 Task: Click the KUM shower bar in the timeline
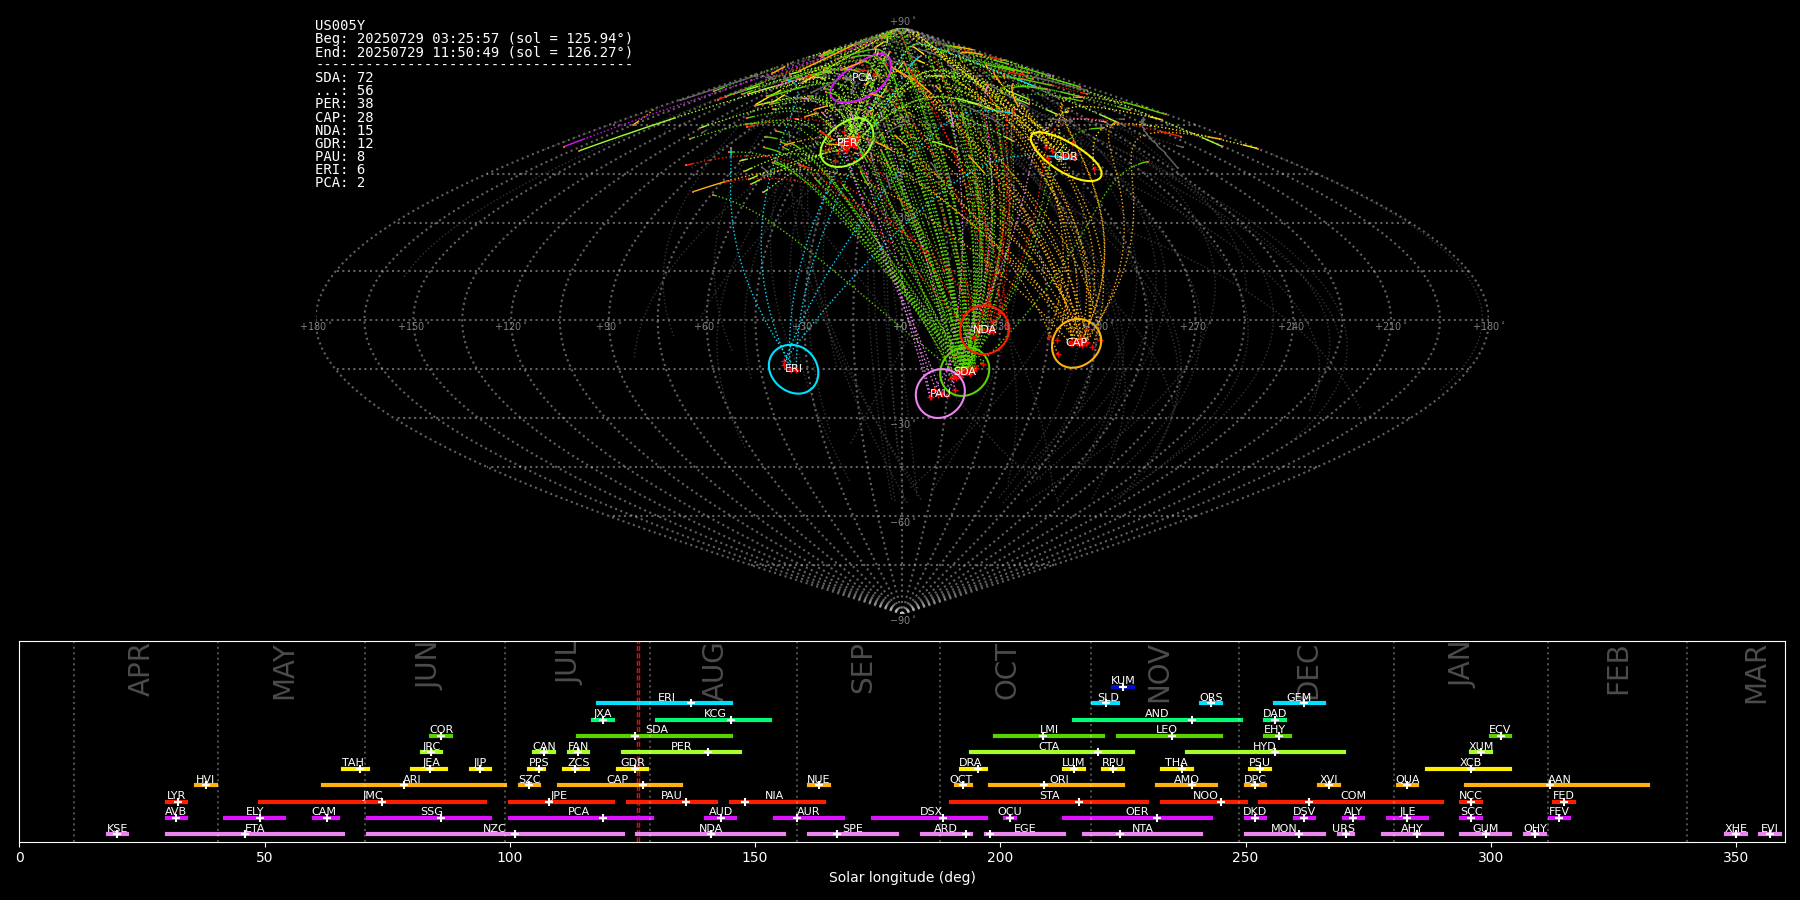pyautogui.click(x=1123, y=687)
